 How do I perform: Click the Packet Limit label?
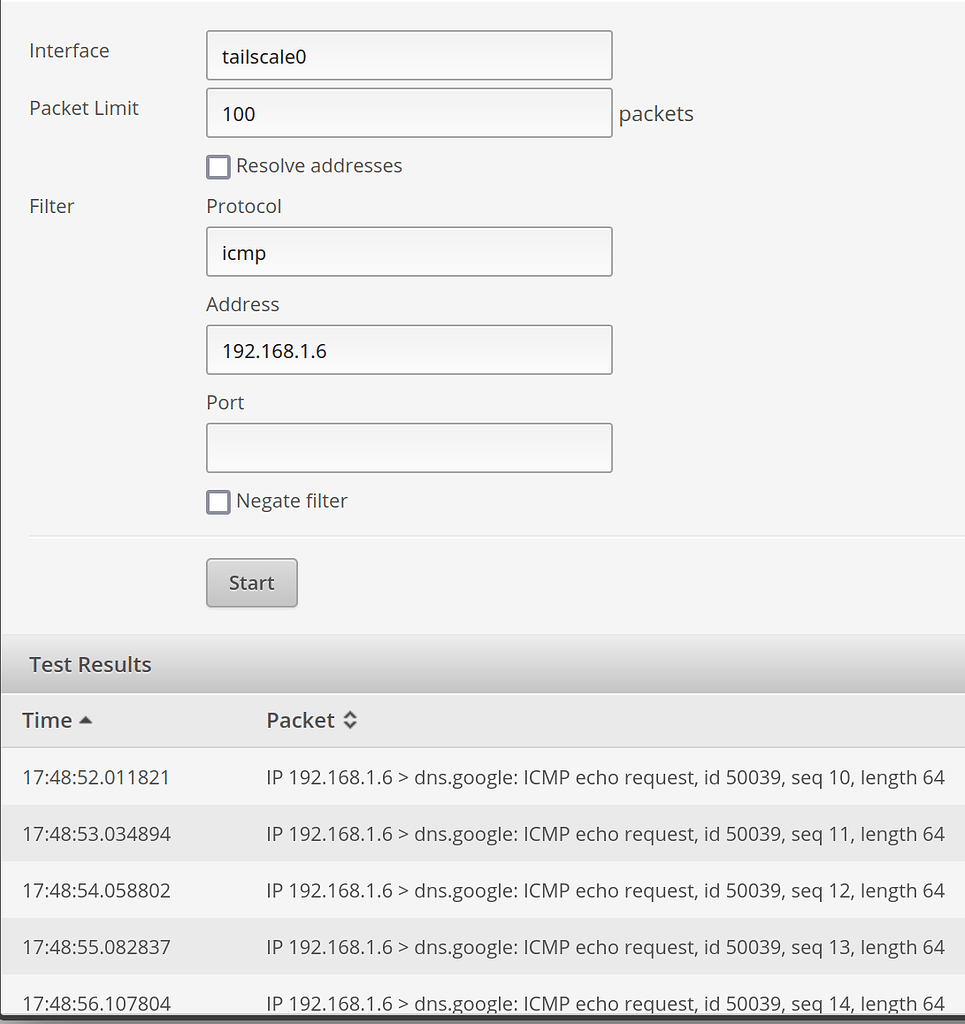(84, 108)
